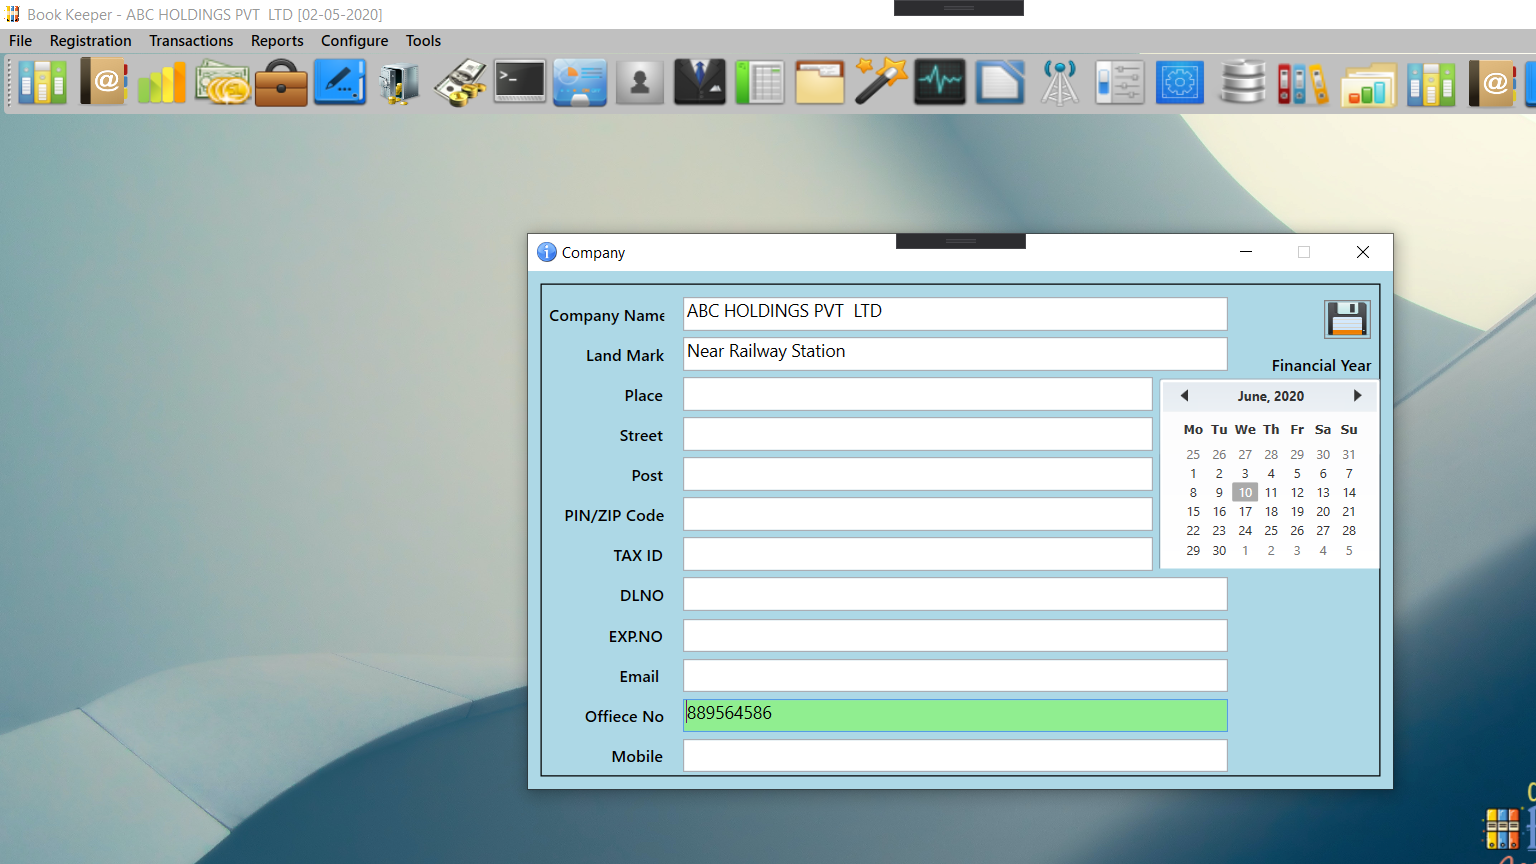Select the blue pen edit icon
Viewport: 1536px width, 864px height.
(340, 83)
